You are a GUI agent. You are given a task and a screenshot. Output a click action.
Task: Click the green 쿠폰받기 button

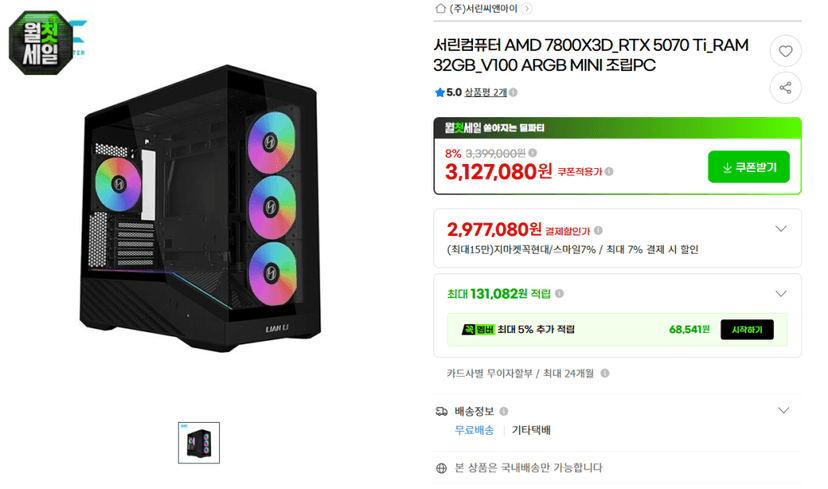tap(748, 167)
